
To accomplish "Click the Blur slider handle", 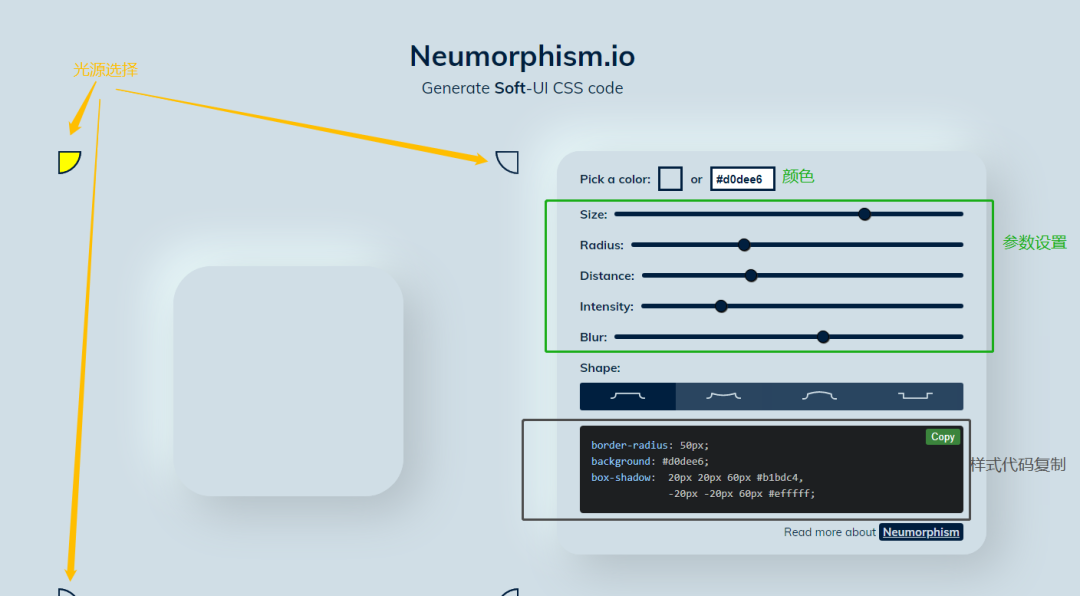I will click(823, 337).
